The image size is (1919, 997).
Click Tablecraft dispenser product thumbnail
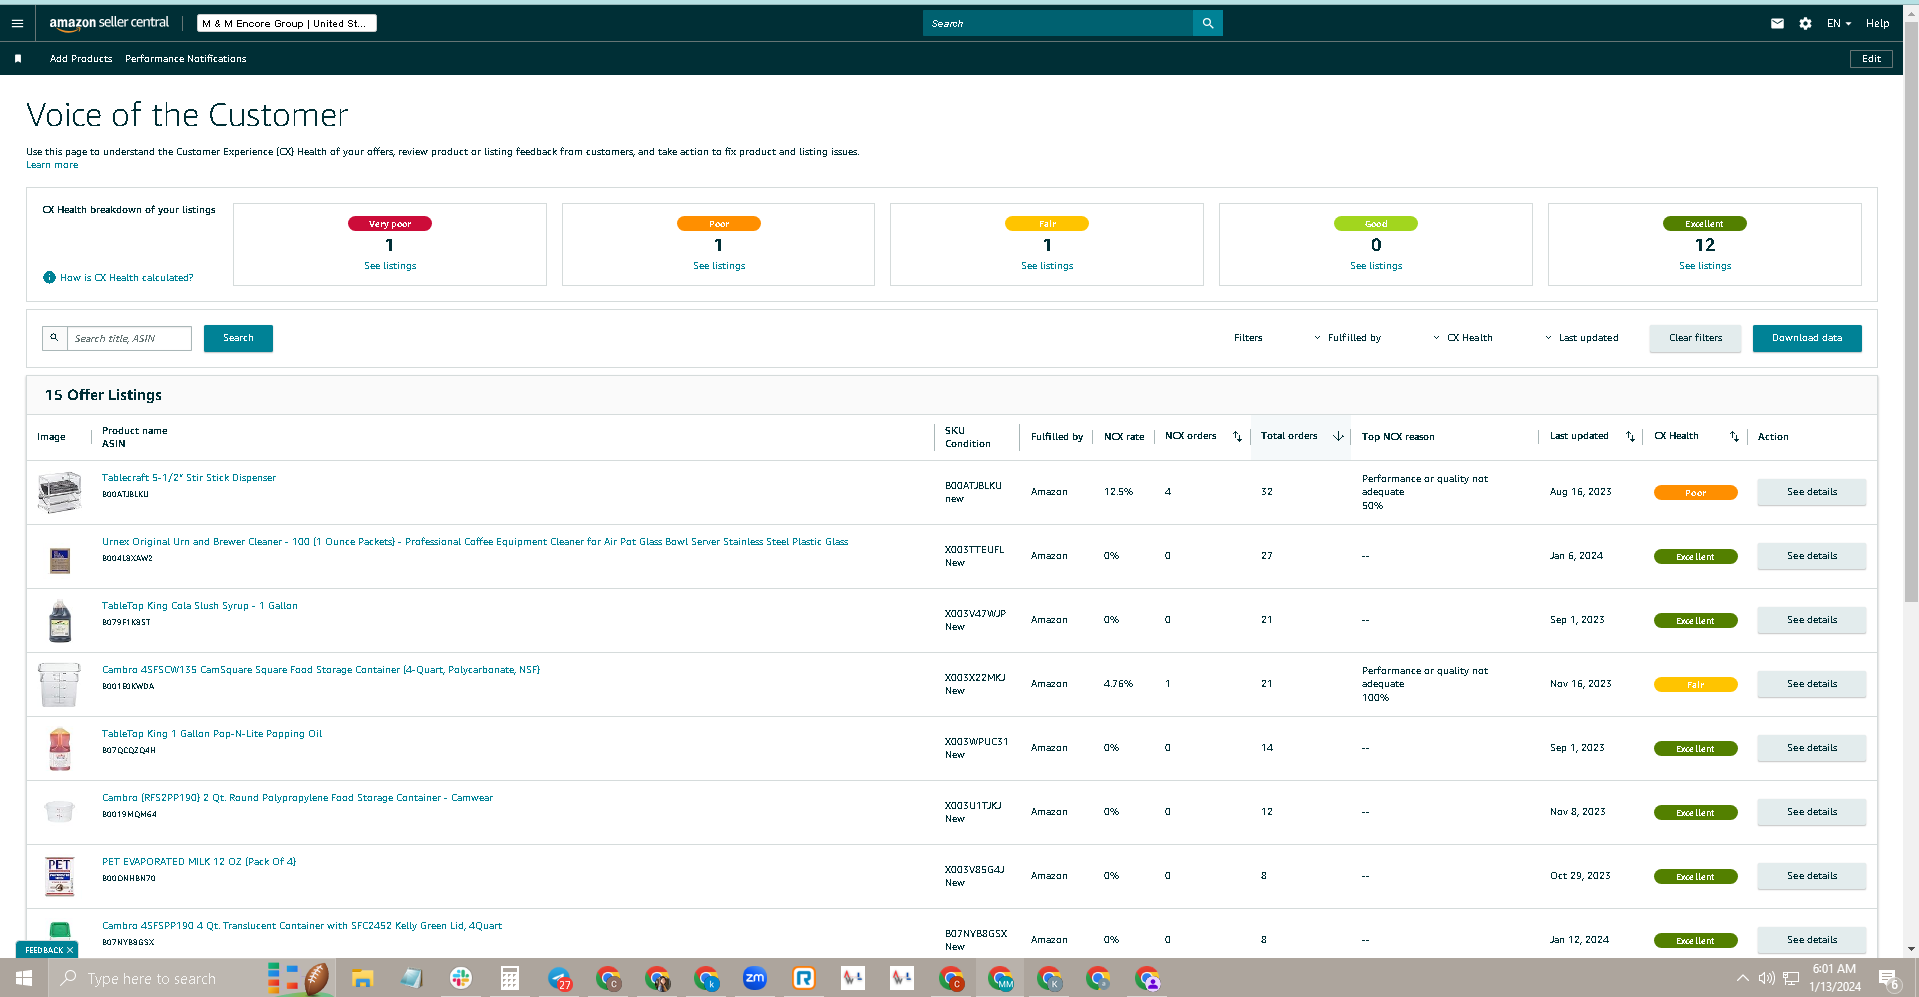point(60,492)
